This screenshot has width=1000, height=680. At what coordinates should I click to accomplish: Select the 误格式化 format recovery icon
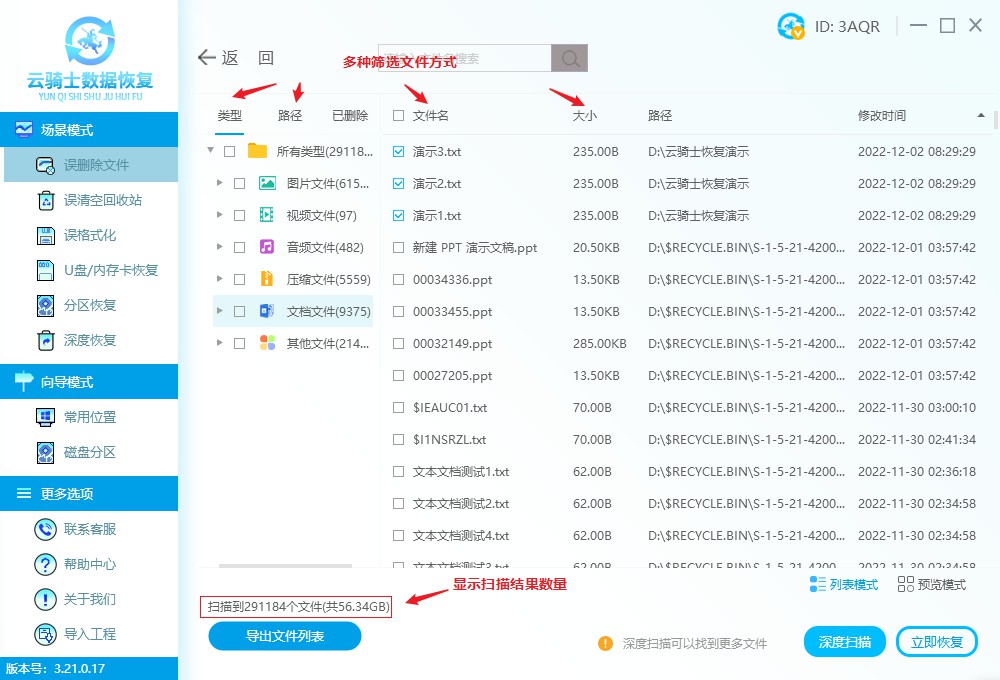coord(45,235)
